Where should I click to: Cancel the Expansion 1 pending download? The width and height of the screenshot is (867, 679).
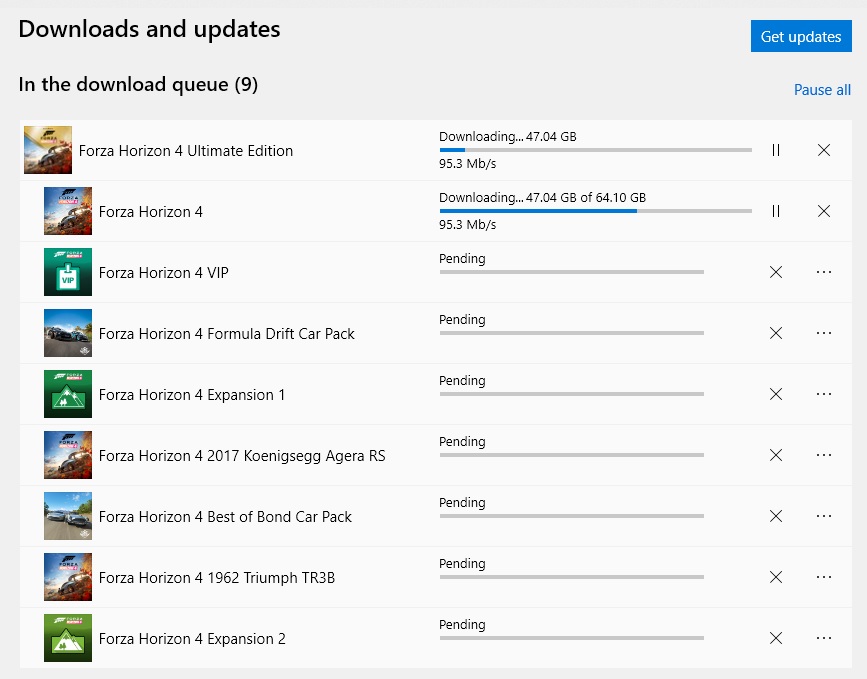[776, 394]
